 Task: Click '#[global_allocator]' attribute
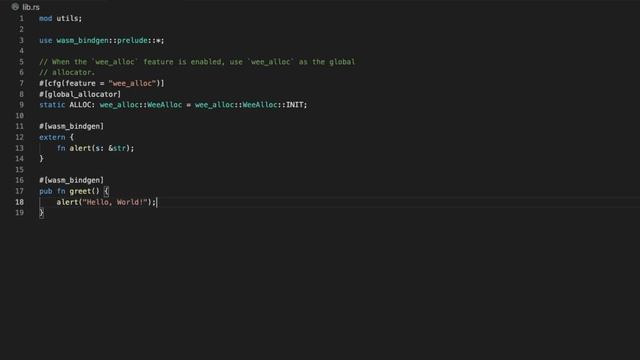coord(80,94)
